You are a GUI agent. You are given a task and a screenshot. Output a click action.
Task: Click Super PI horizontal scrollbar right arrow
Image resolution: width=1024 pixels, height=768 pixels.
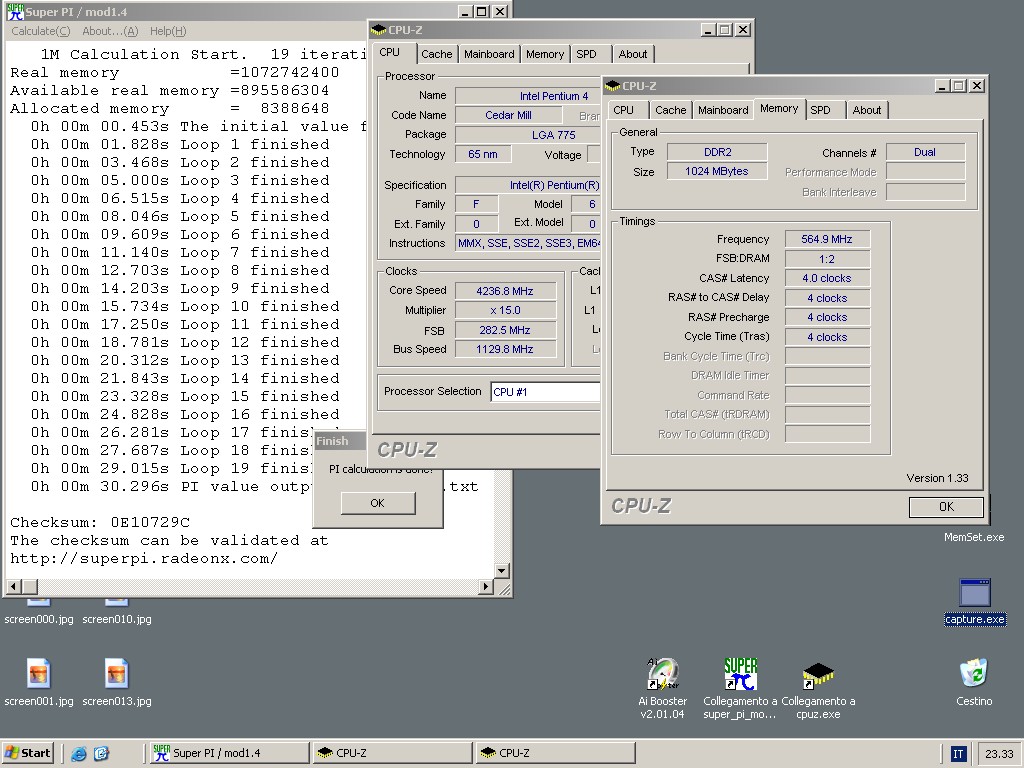pos(485,586)
